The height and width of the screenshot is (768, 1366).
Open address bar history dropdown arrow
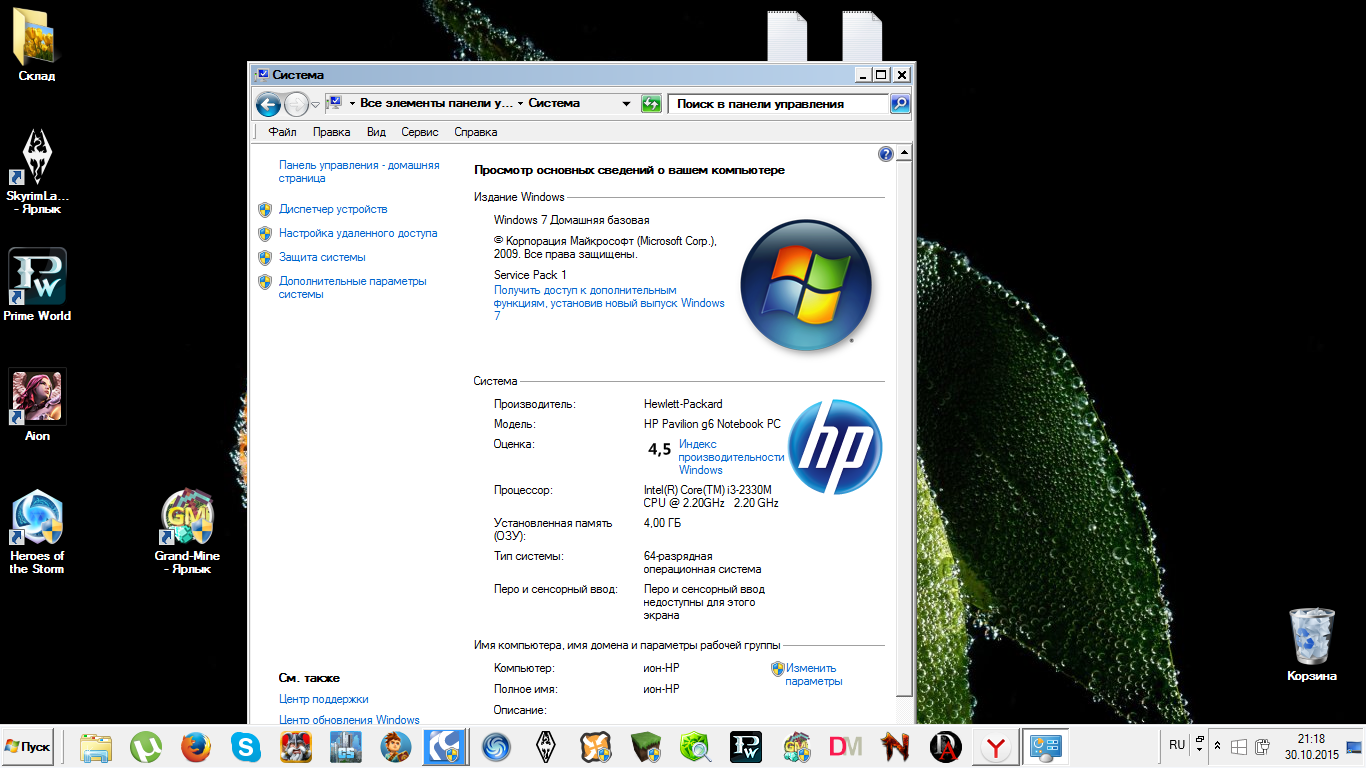tap(626, 104)
